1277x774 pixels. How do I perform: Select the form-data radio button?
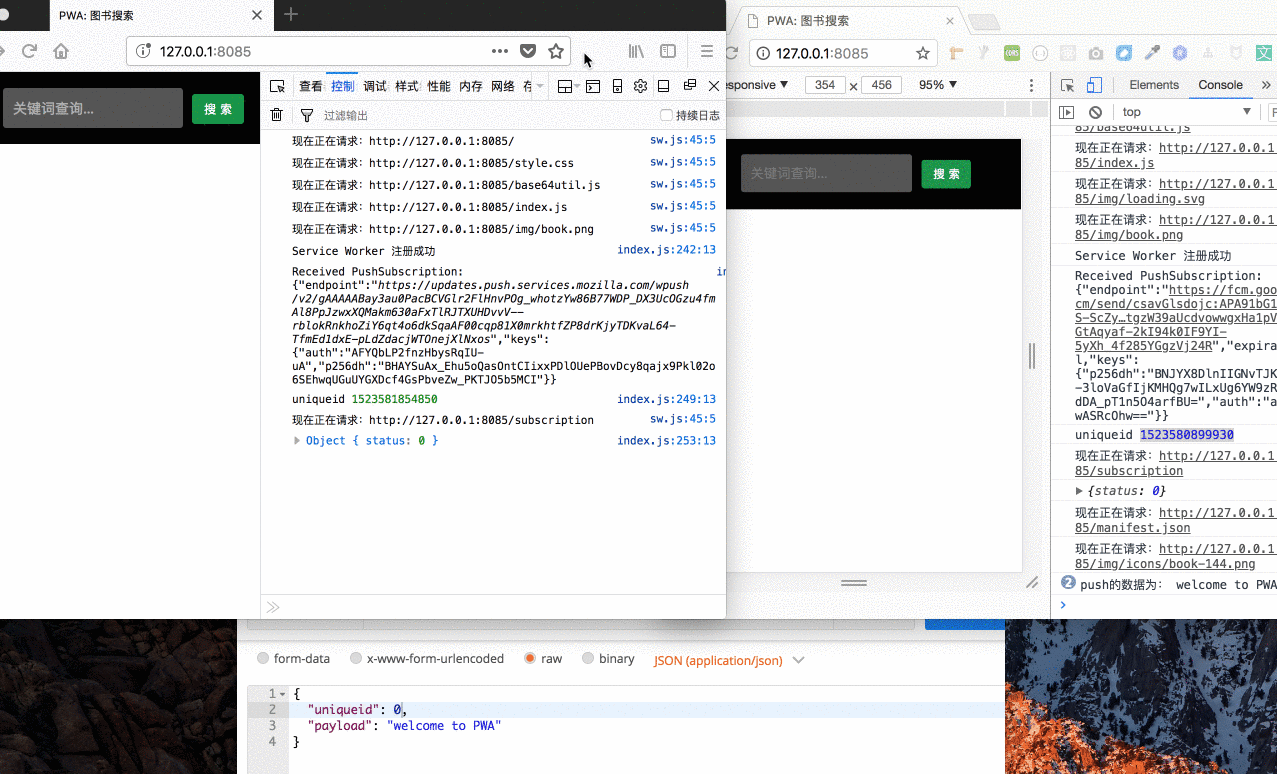coord(263,659)
